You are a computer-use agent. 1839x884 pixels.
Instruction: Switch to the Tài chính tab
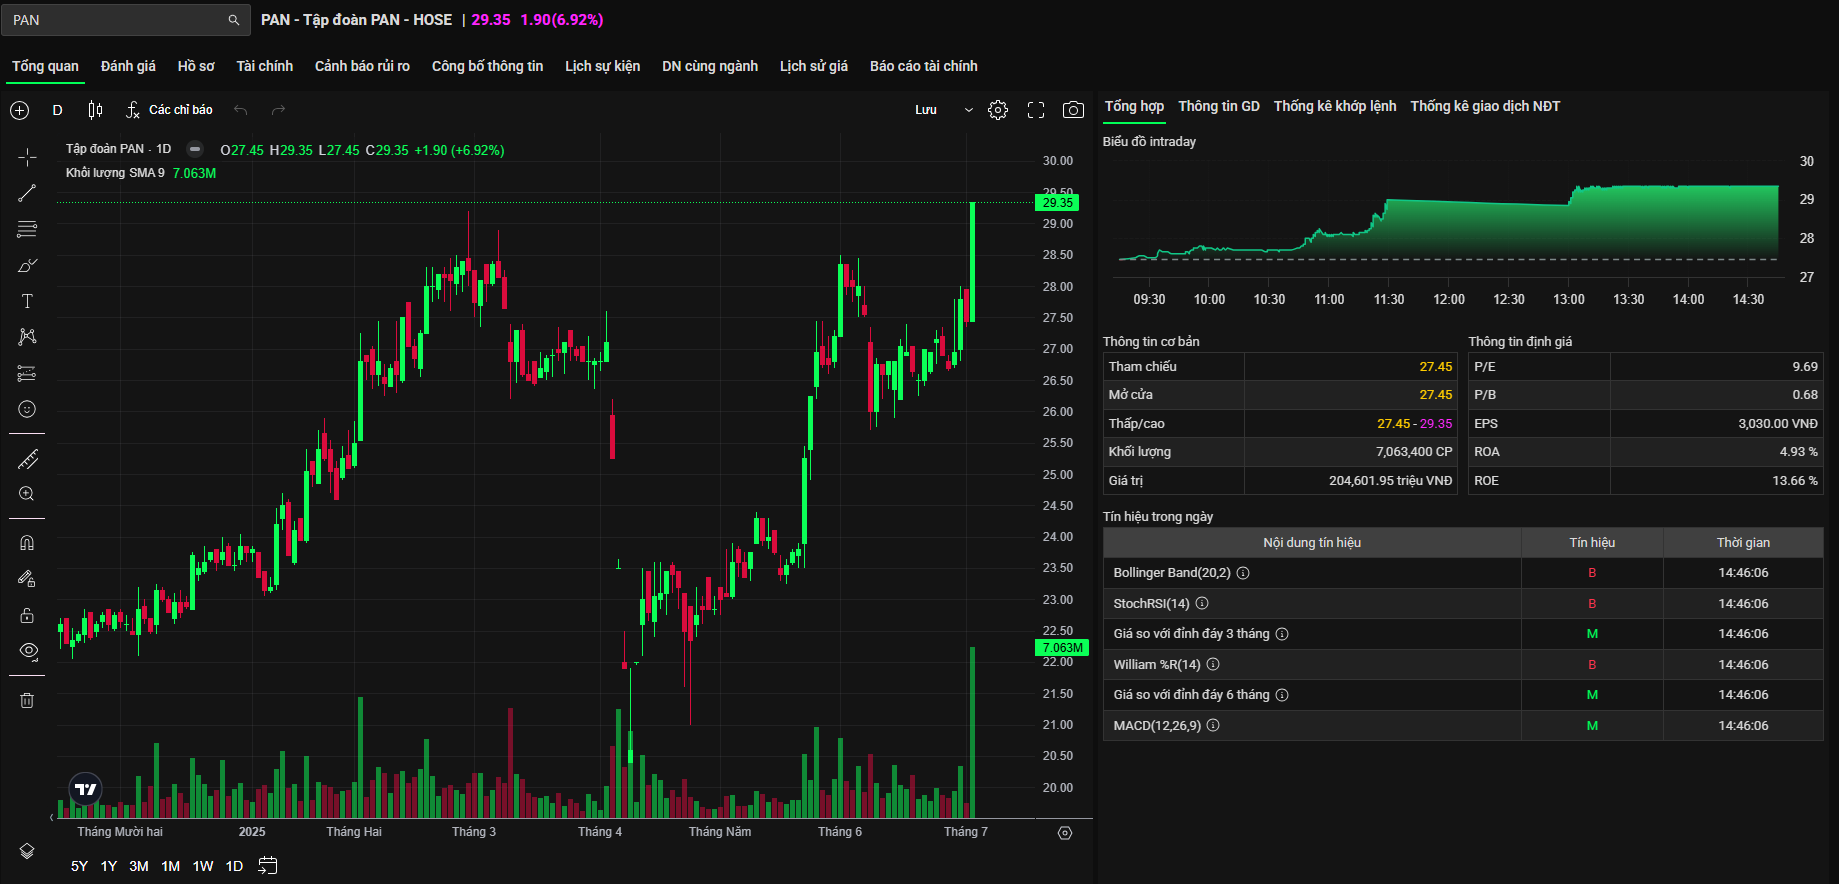click(265, 66)
